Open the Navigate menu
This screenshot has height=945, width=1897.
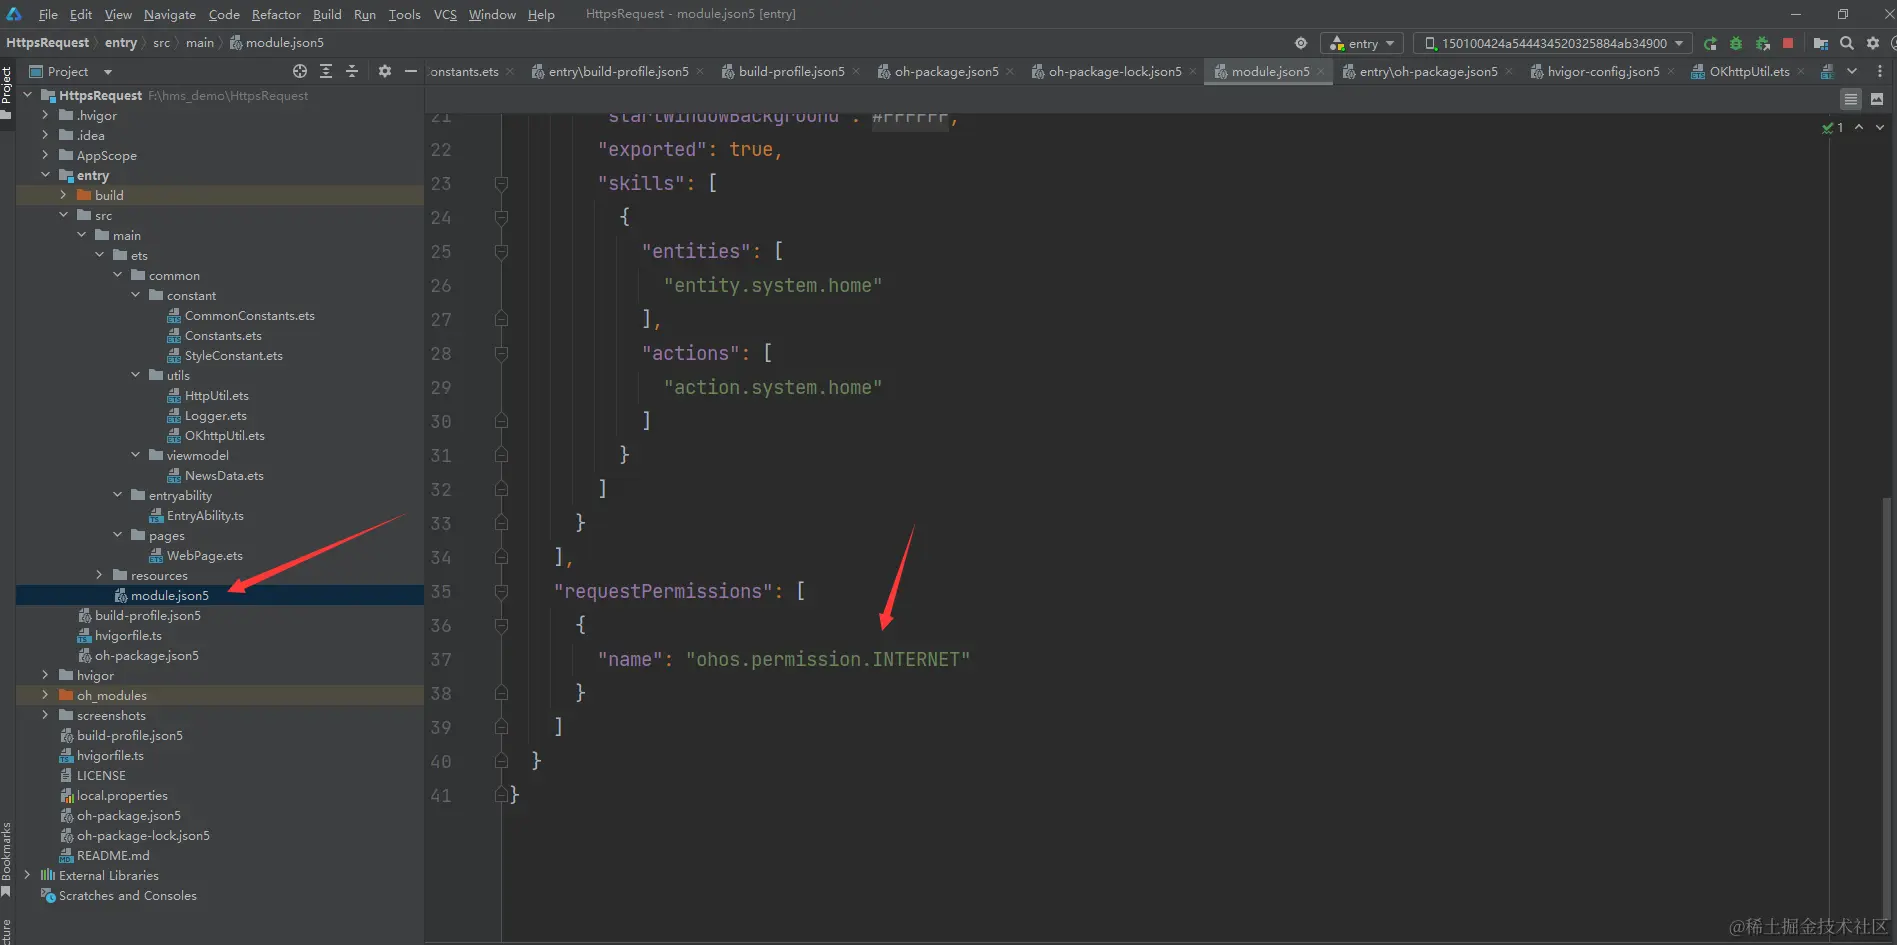click(x=169, y=14)
